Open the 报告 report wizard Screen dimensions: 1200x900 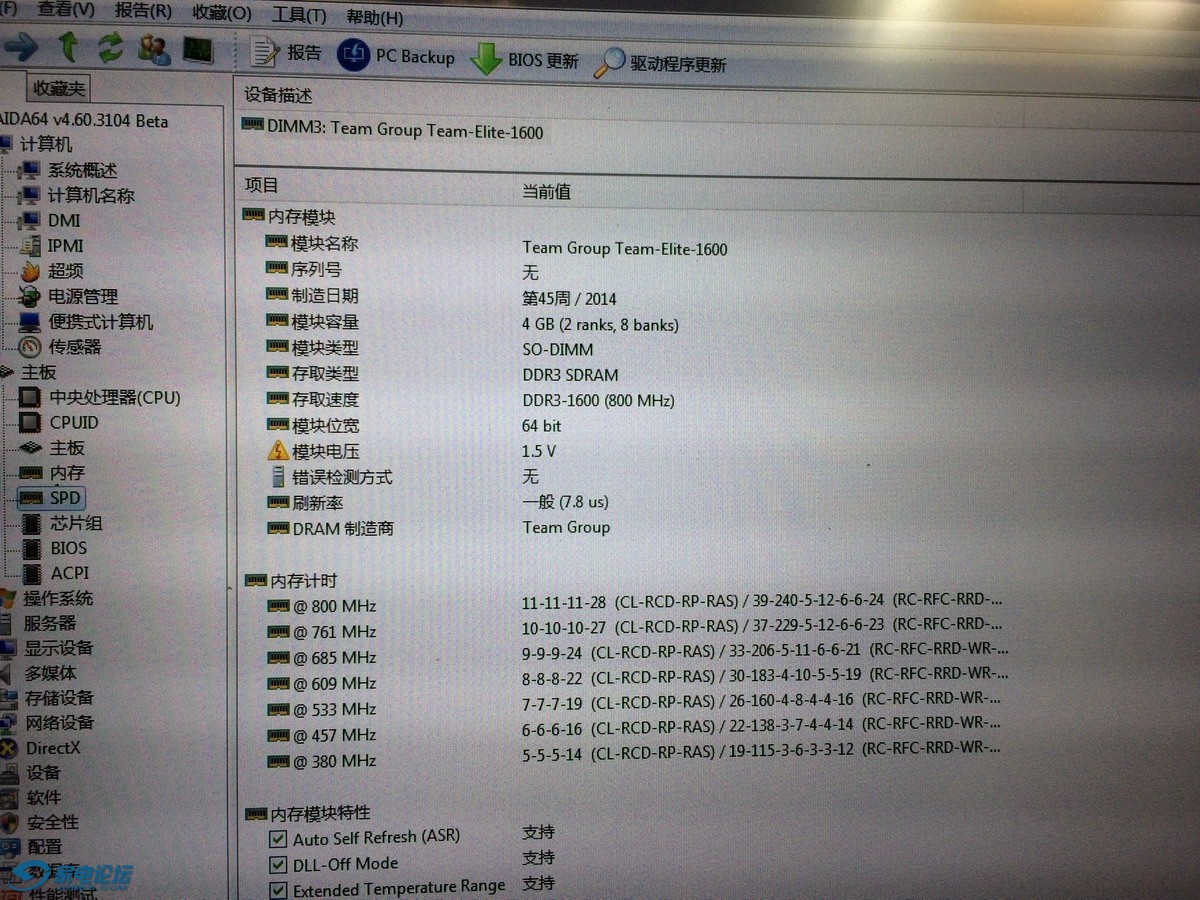pos(286,53)
